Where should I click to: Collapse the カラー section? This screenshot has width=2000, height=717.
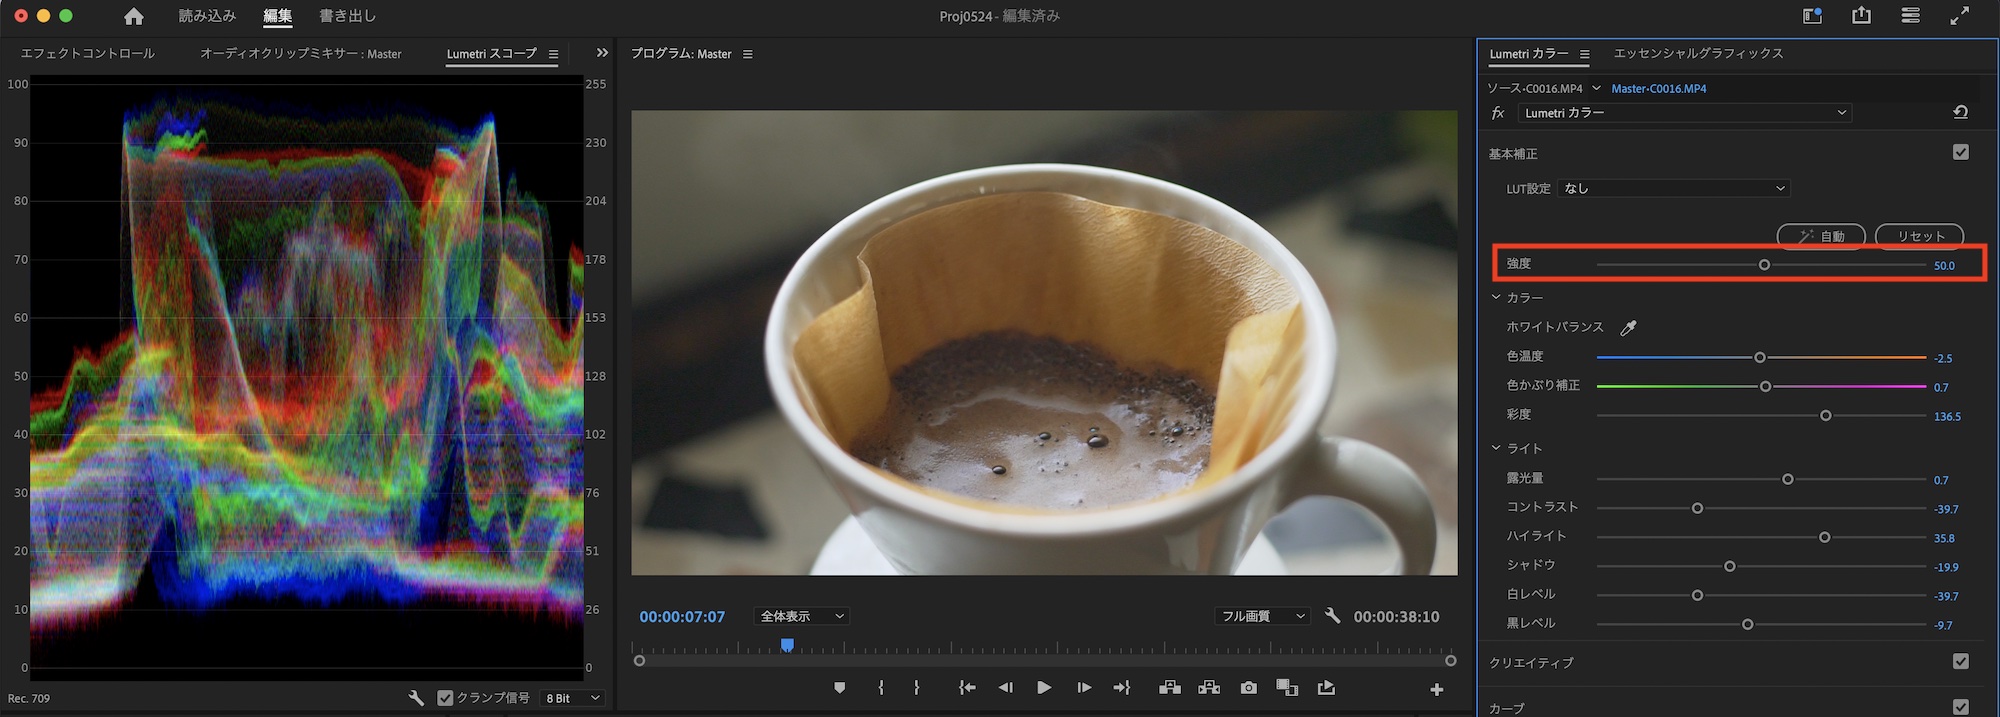[x=1496, y=298]
